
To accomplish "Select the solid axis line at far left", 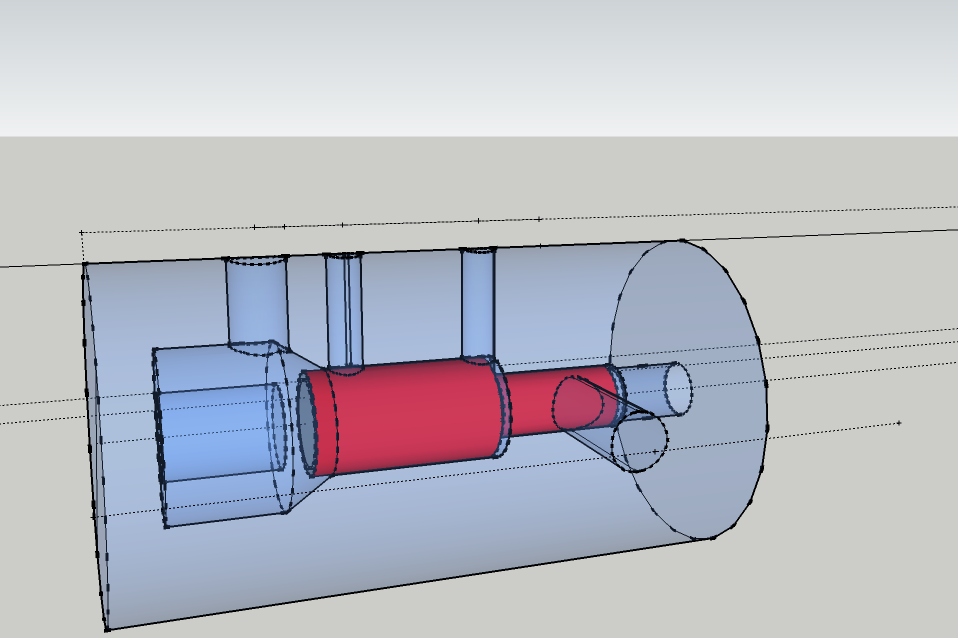I will [x=40, y=266].
